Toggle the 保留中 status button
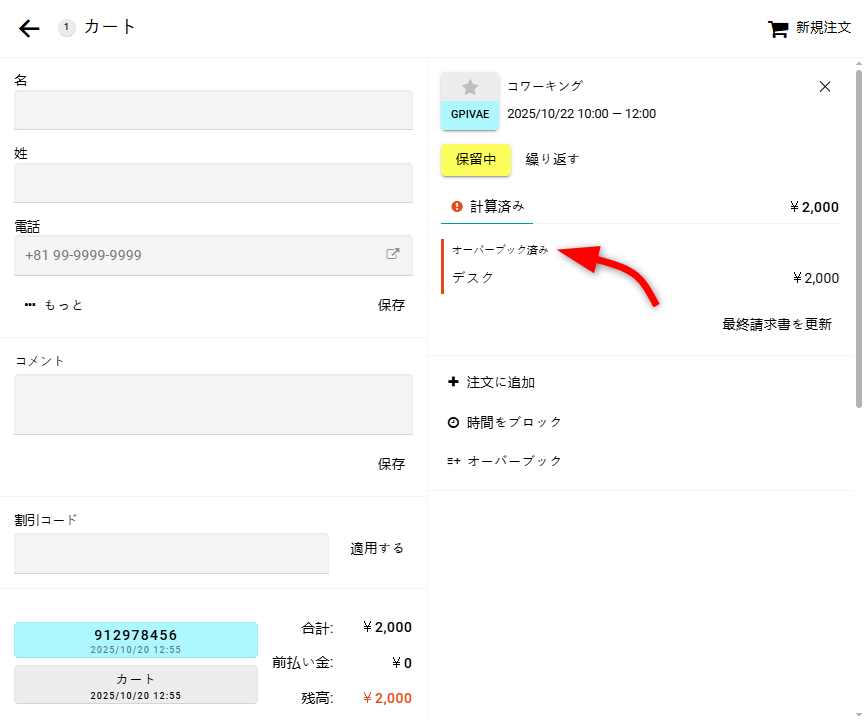The height and width of the screenshot is (720, 864). [x=476, y=159]
